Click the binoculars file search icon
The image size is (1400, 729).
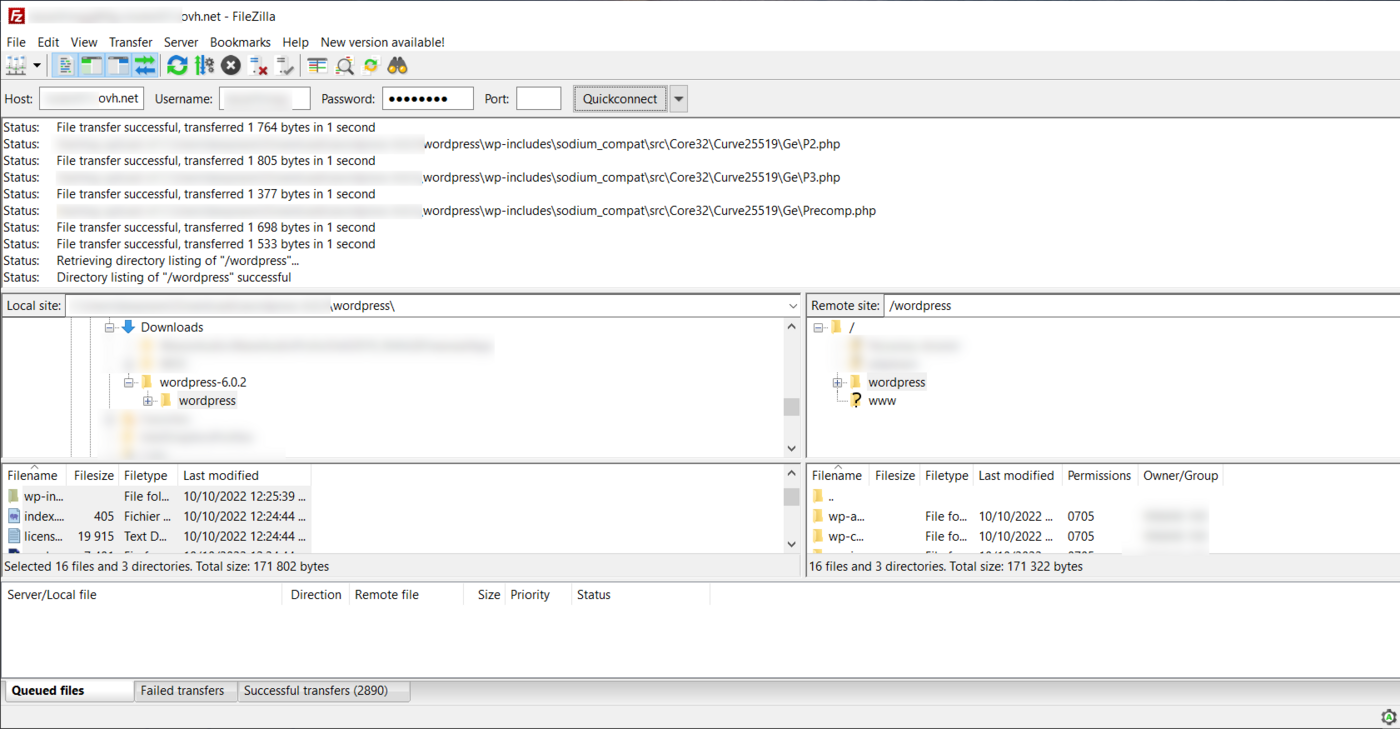coord(398,66)
